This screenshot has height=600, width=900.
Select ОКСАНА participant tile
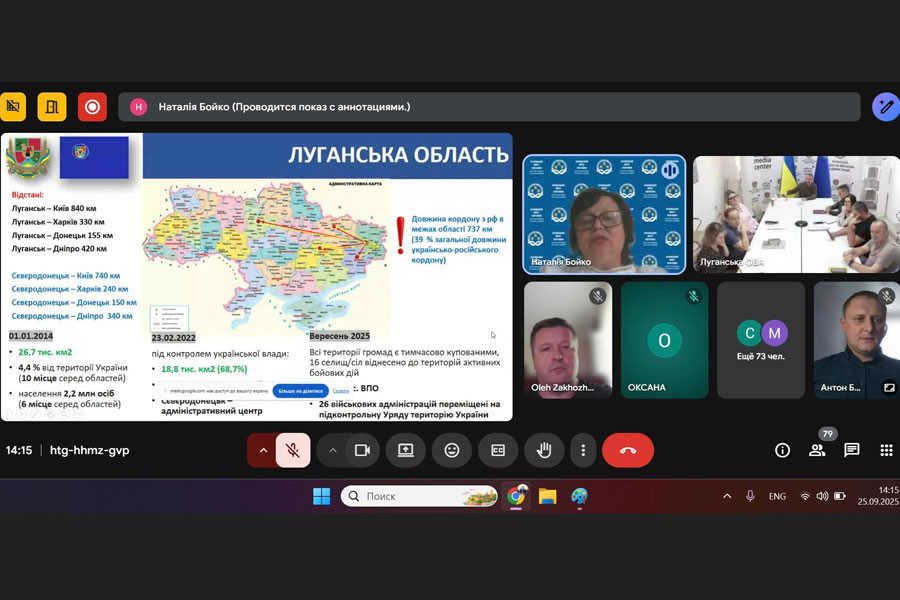point(664,340)
